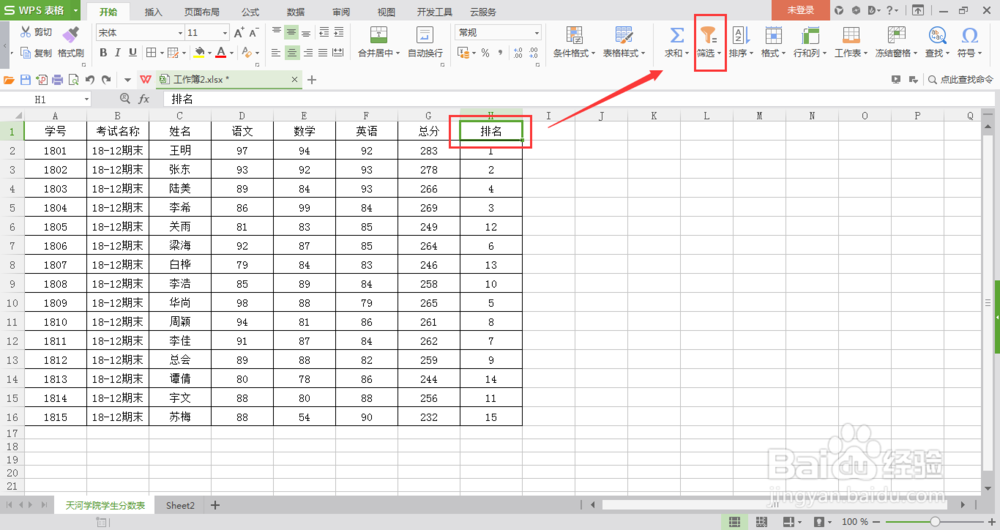Click Merge and Center (合并居中) icon
Screen dimensions: 1000x530
[379, 34]
